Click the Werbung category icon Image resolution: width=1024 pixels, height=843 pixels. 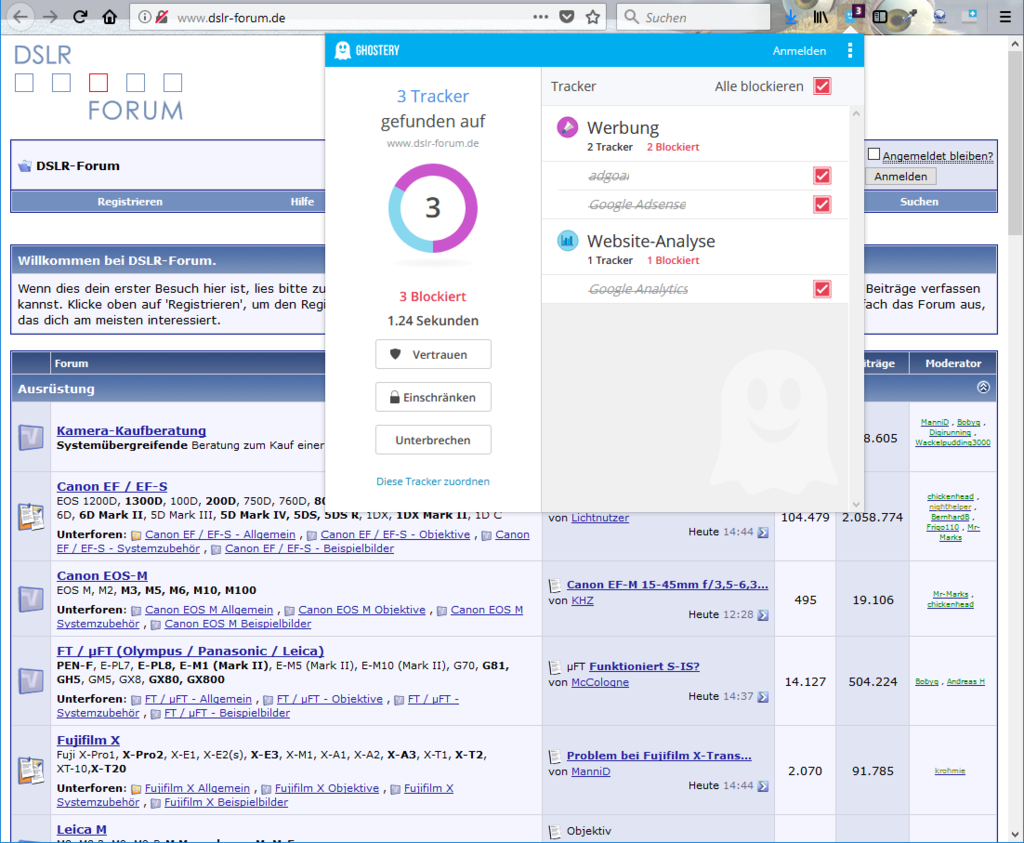pyautogui.click(x=567, y=127)
